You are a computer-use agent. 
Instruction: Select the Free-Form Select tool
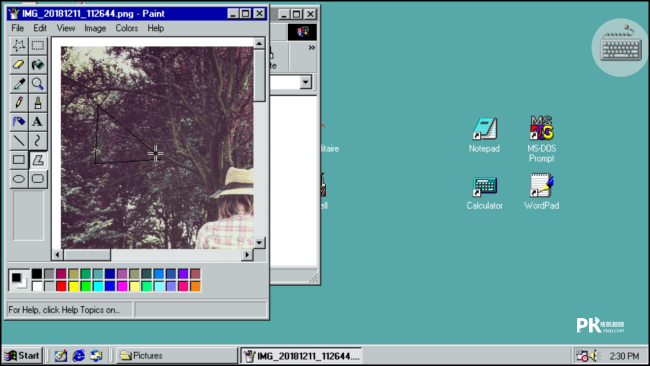pos(19,45)
